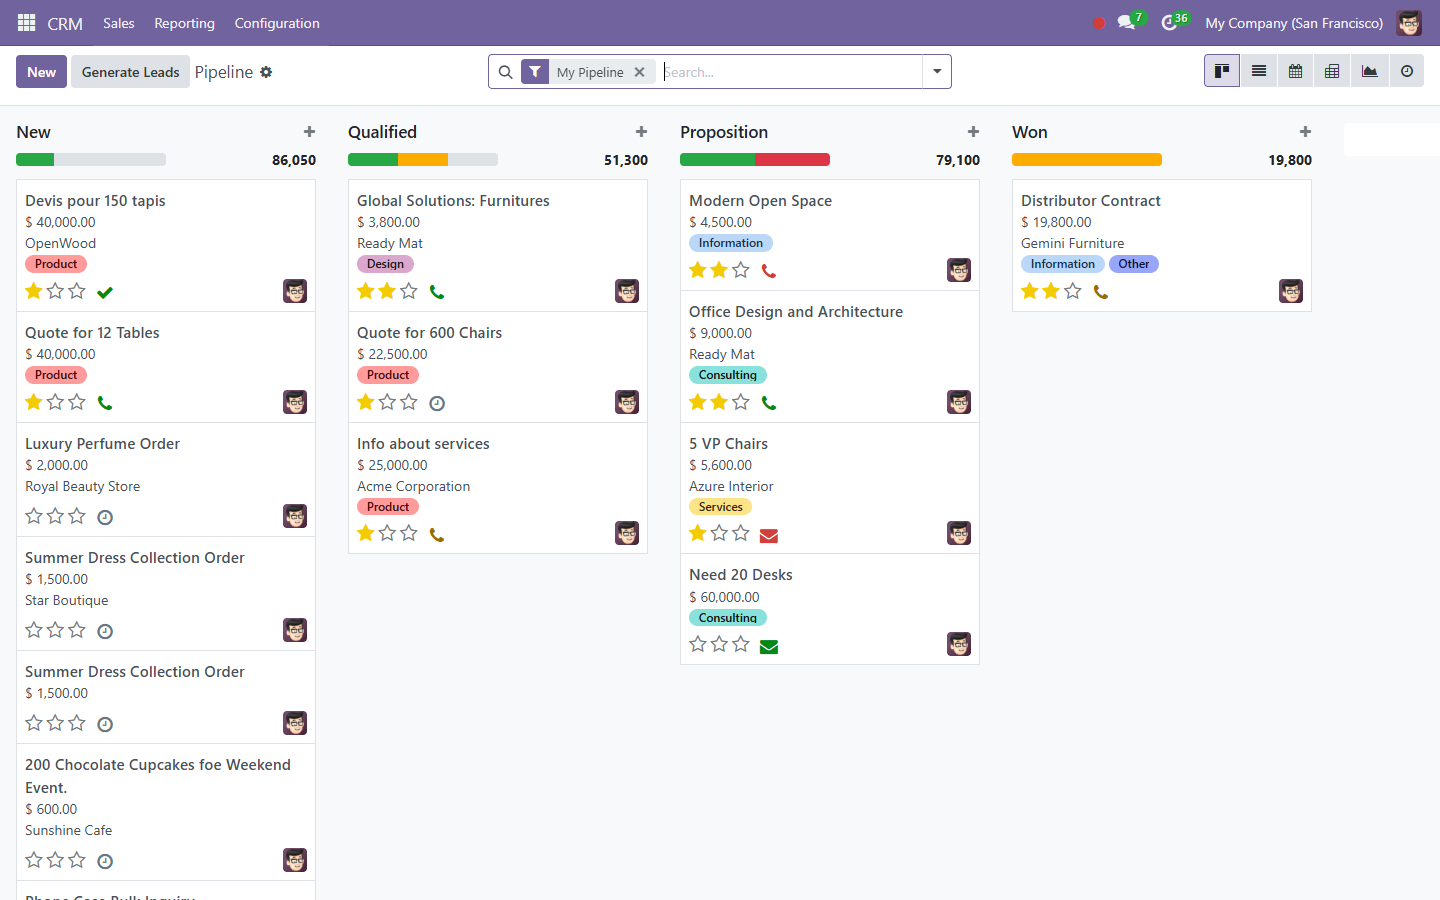The width and height of the screenshot is (1440, 900).
Task: Click red segment of Proposition progress bar
Action: [793, 160]
